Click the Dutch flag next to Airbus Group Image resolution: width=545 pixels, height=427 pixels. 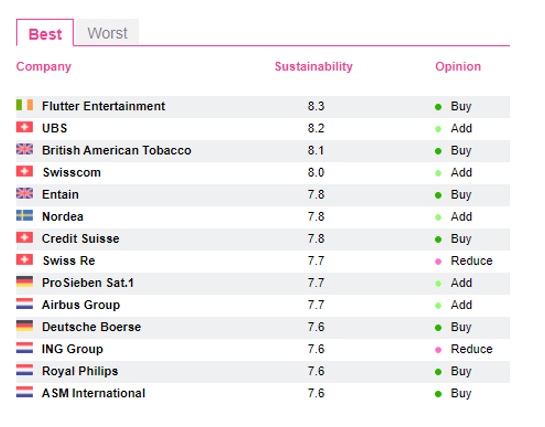[25, 304]
